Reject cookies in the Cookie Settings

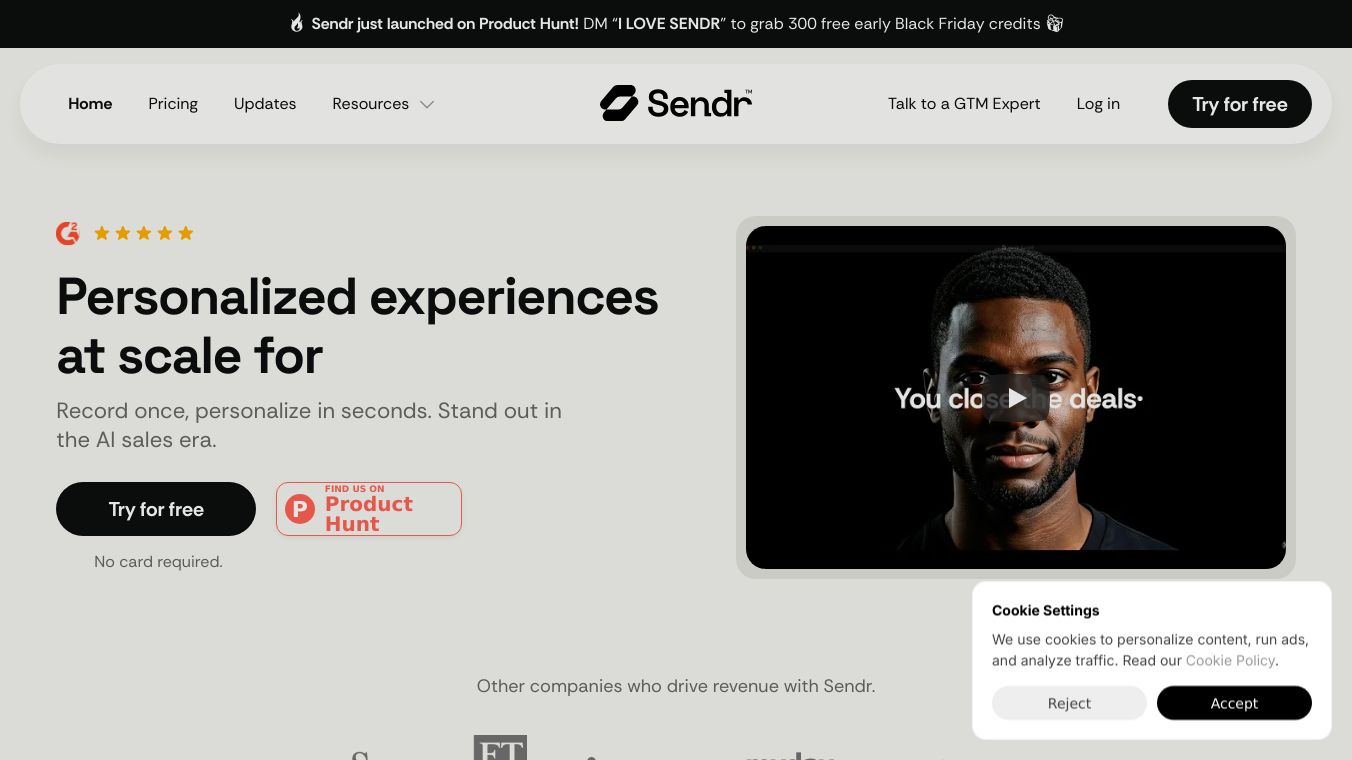tap(1069, 703)
